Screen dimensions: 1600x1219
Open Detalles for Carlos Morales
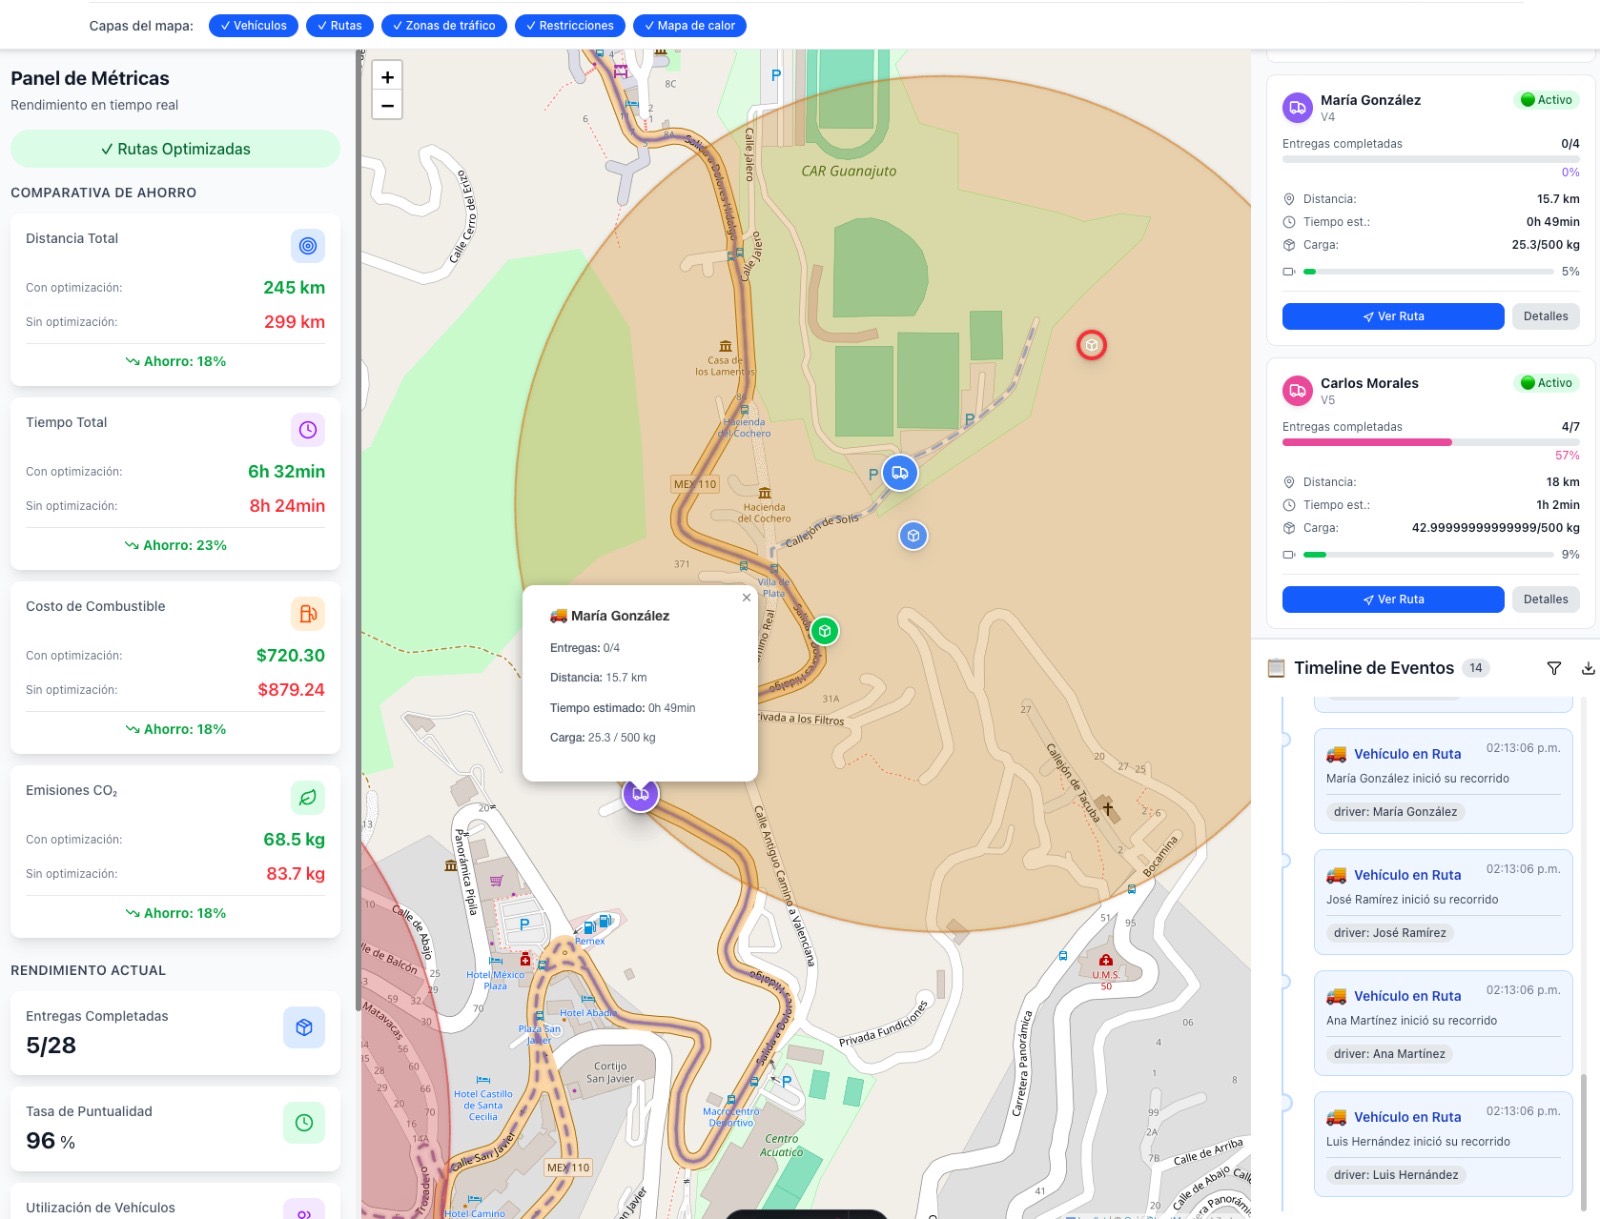1545,599
